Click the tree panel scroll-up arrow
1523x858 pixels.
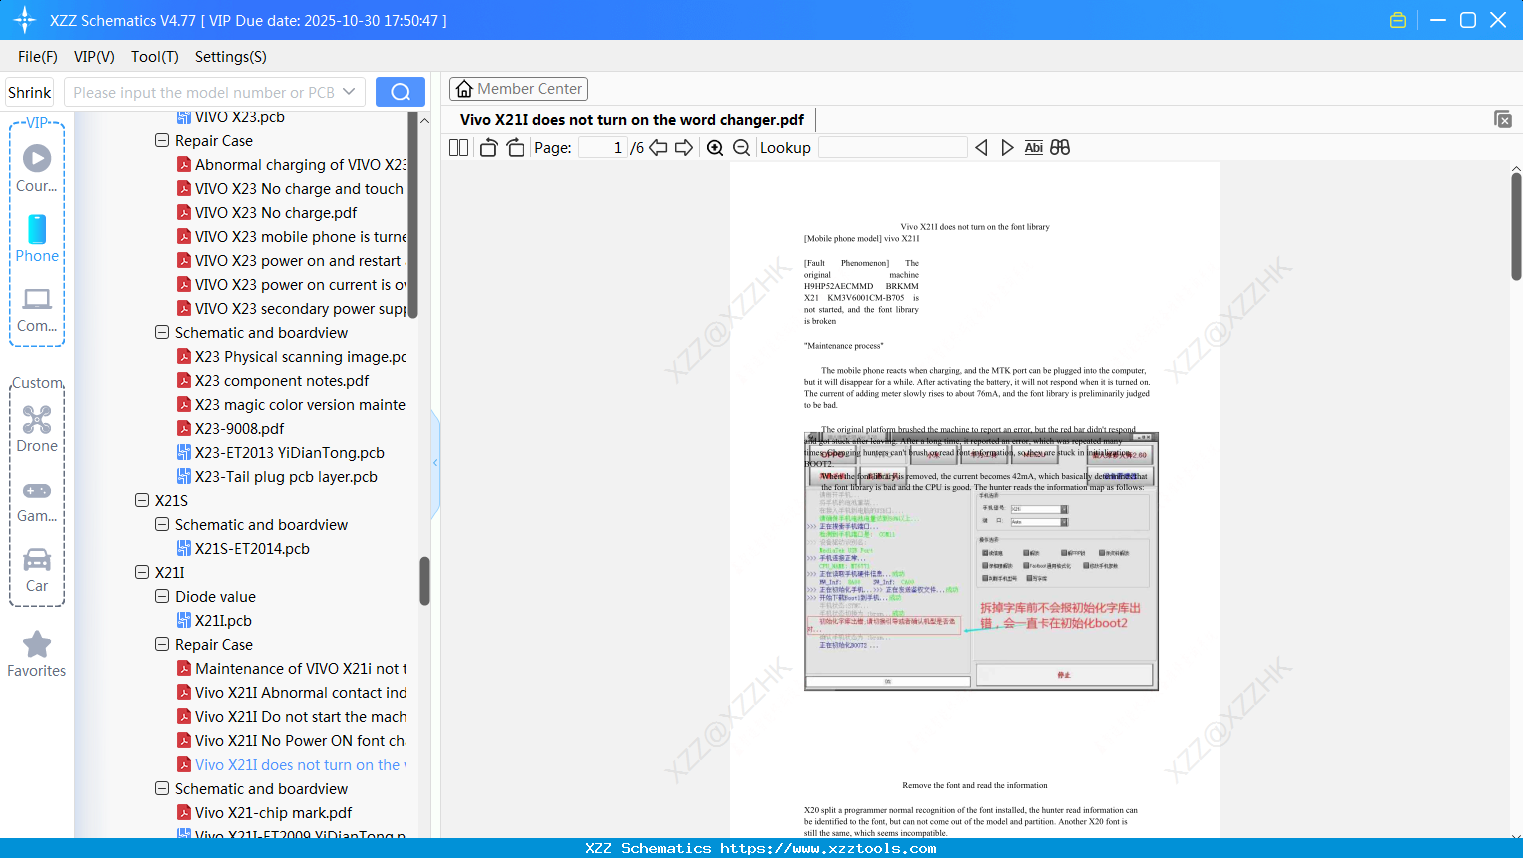424,121
